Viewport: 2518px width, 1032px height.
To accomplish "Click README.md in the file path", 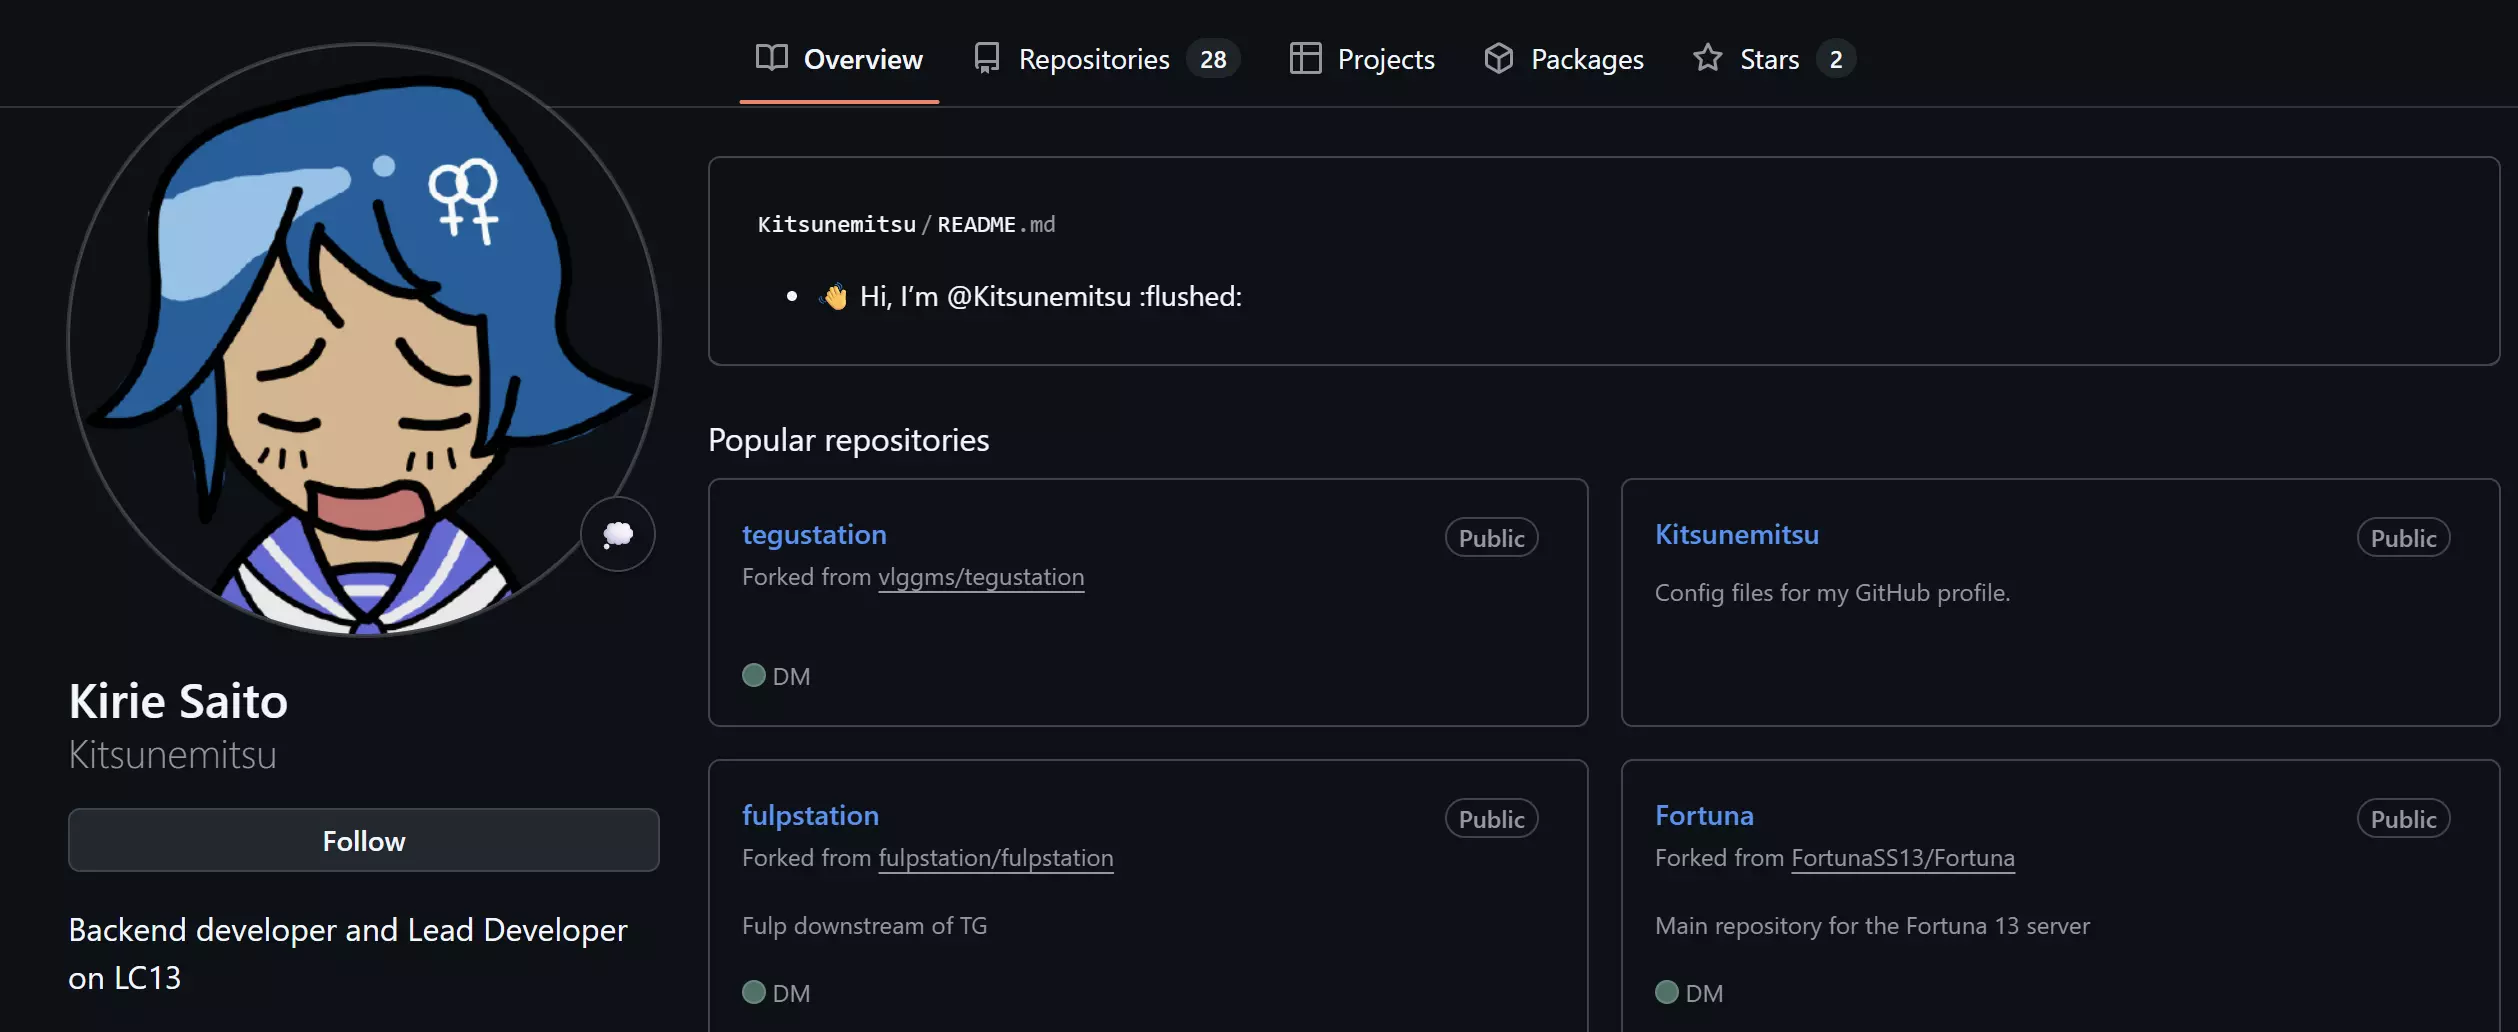I will [996, 224].
